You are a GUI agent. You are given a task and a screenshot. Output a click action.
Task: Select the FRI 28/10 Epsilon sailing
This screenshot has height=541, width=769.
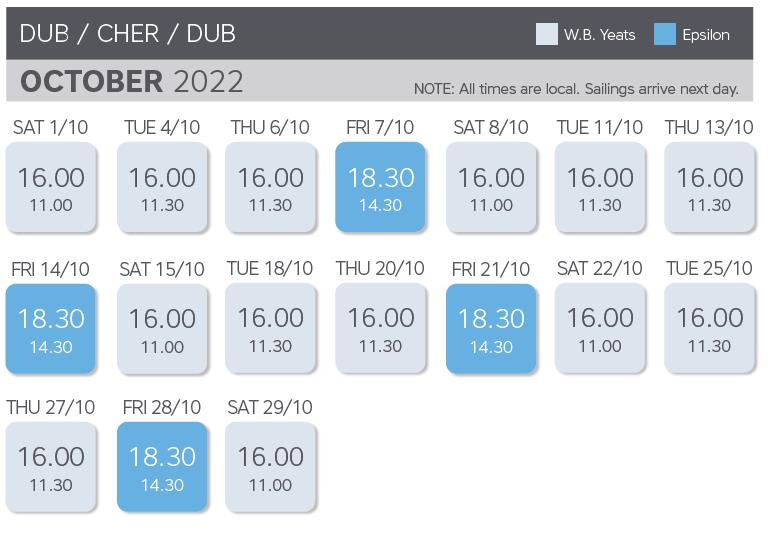[162, 467]
